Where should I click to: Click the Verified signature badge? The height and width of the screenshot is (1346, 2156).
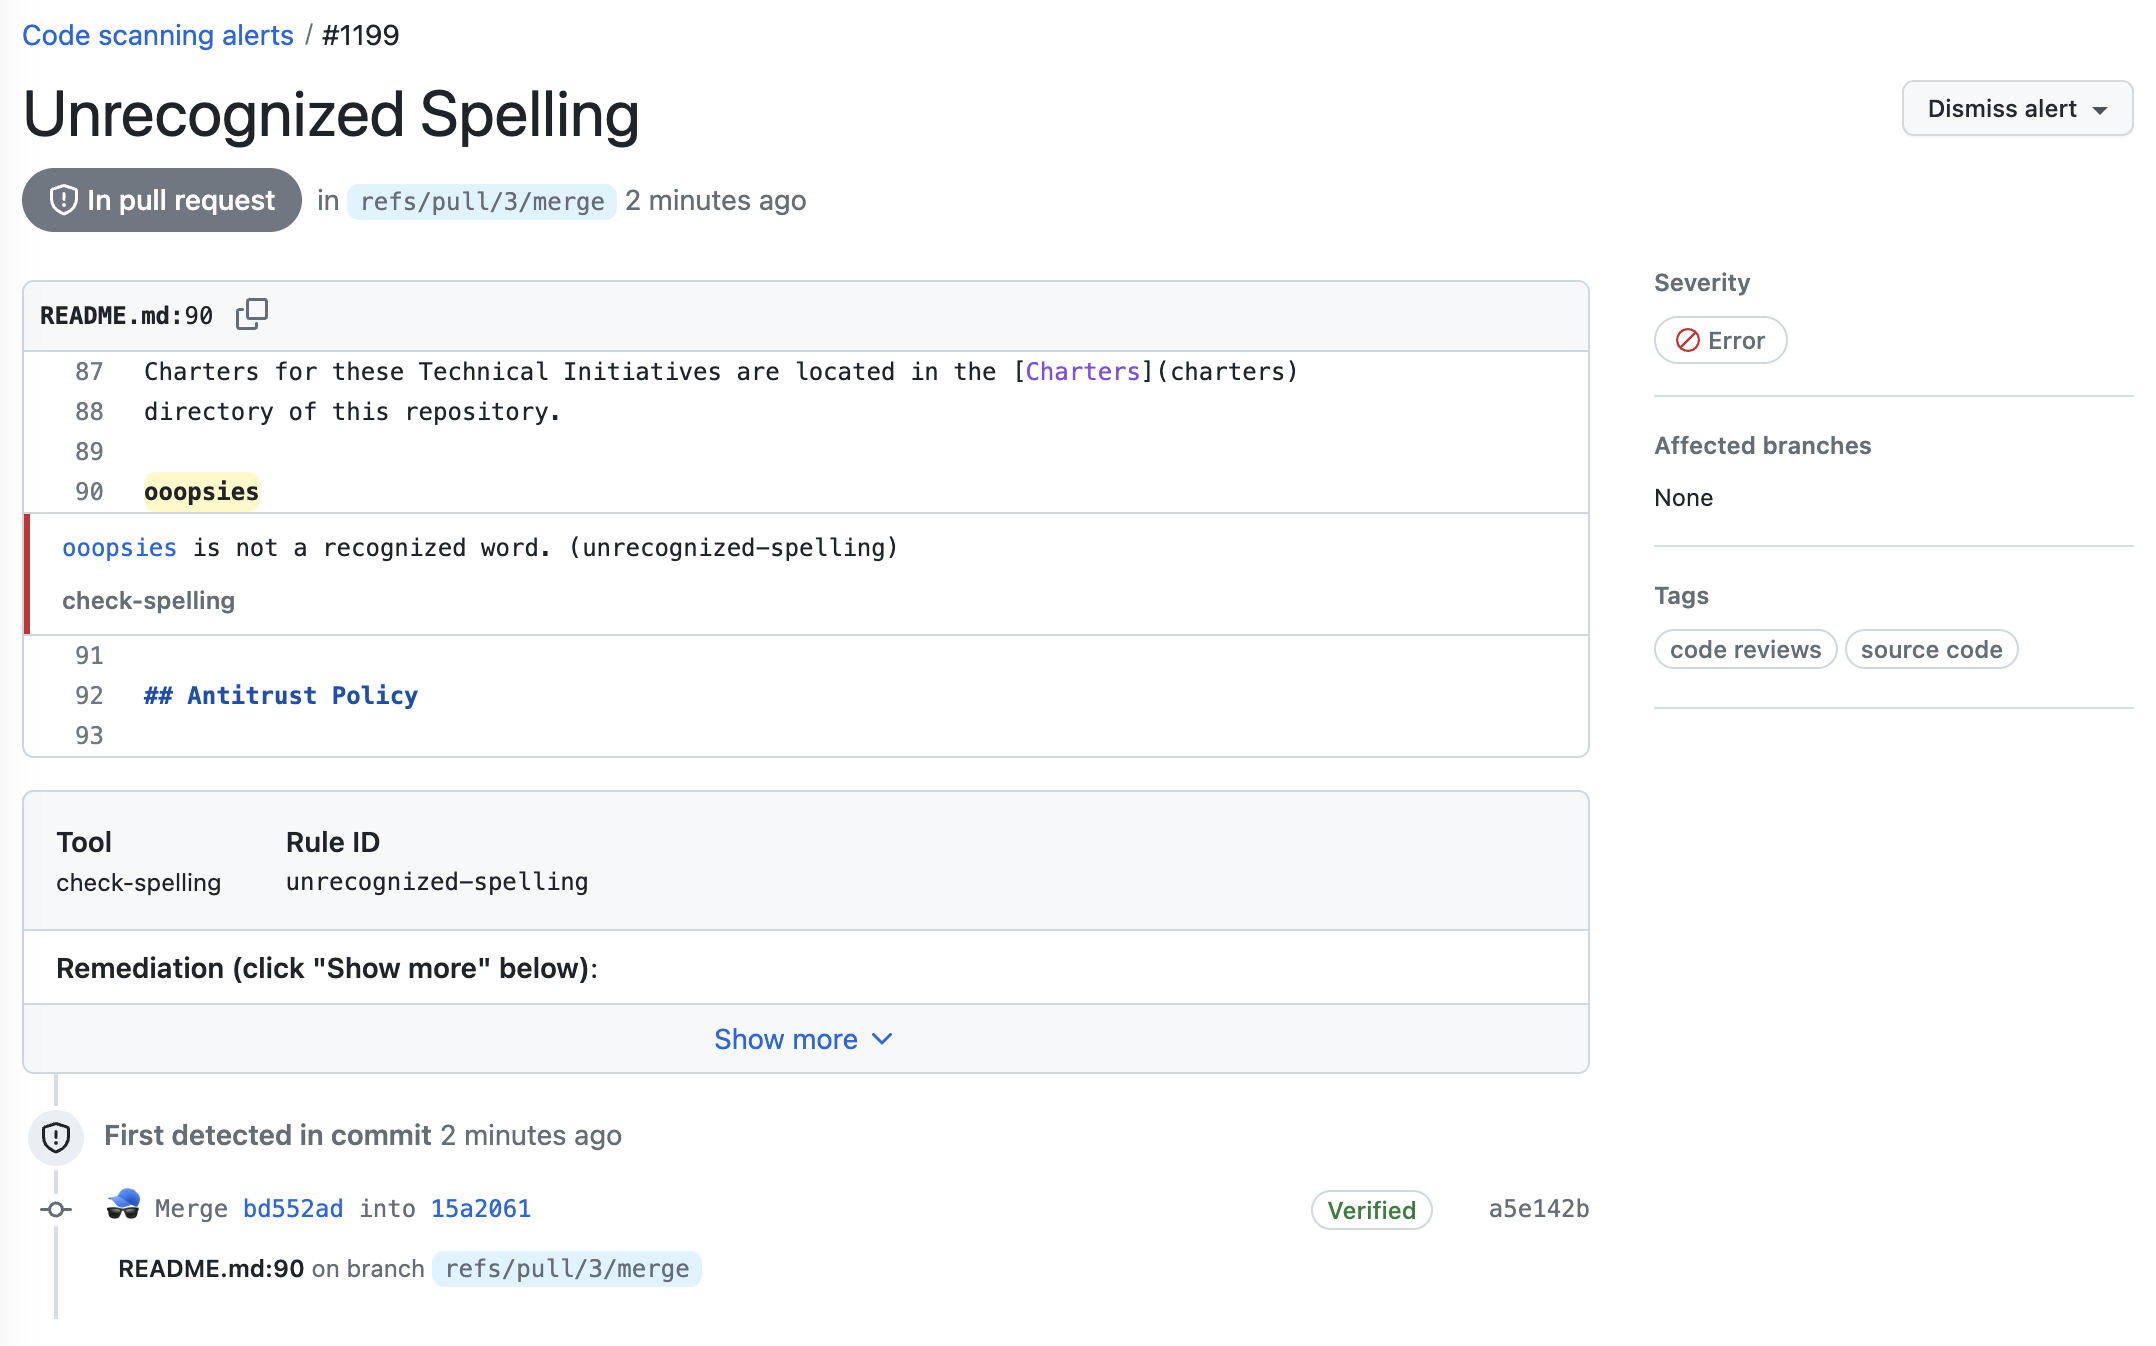[x=1371, y=1210]
